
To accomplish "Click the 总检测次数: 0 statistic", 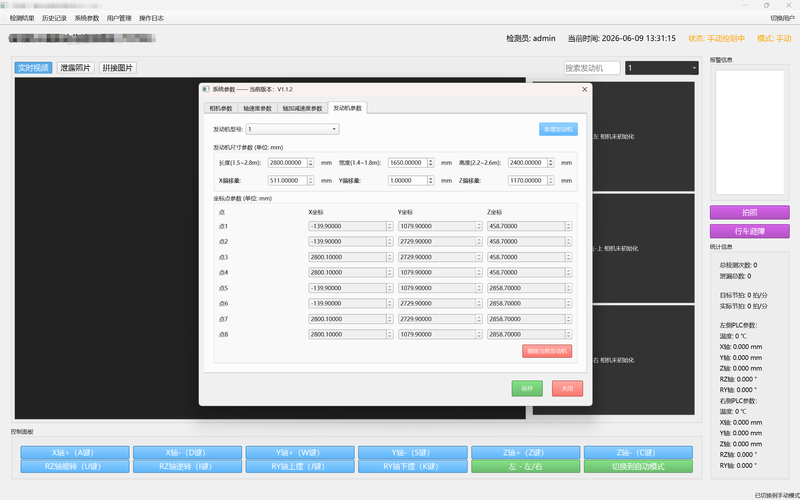I will [738, 265].
